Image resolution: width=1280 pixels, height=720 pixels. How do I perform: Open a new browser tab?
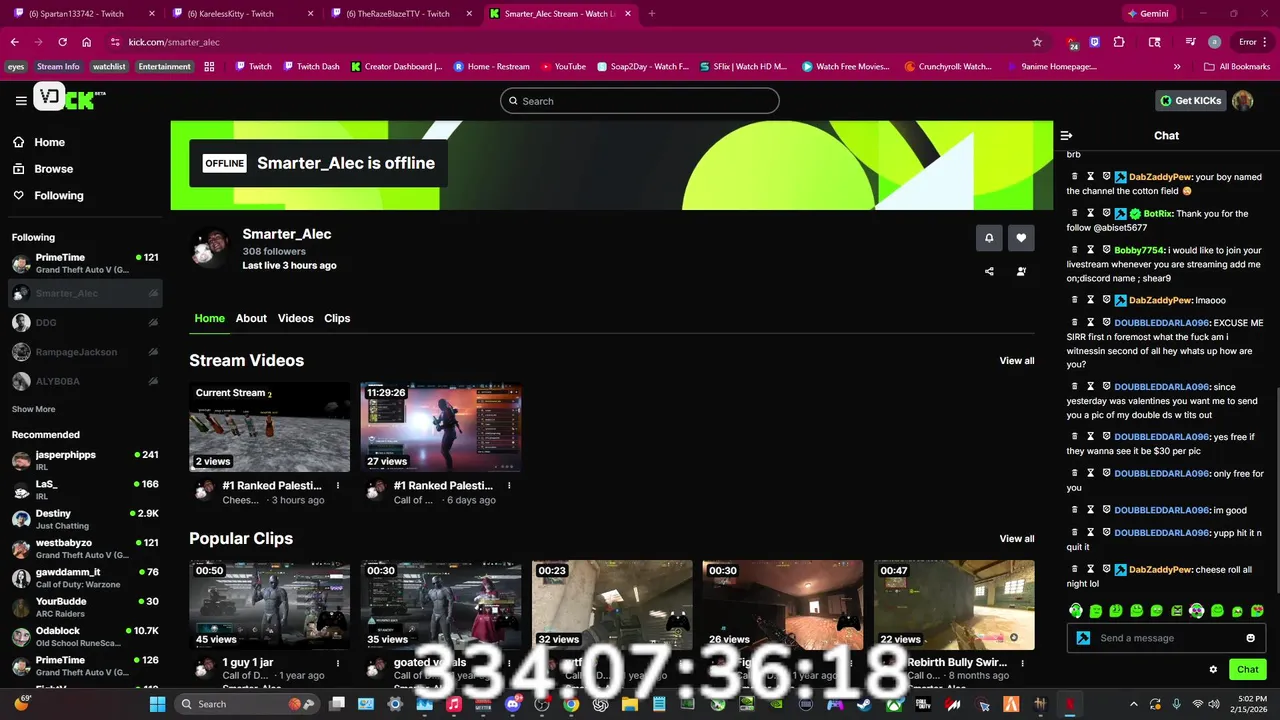click(652, 14)
